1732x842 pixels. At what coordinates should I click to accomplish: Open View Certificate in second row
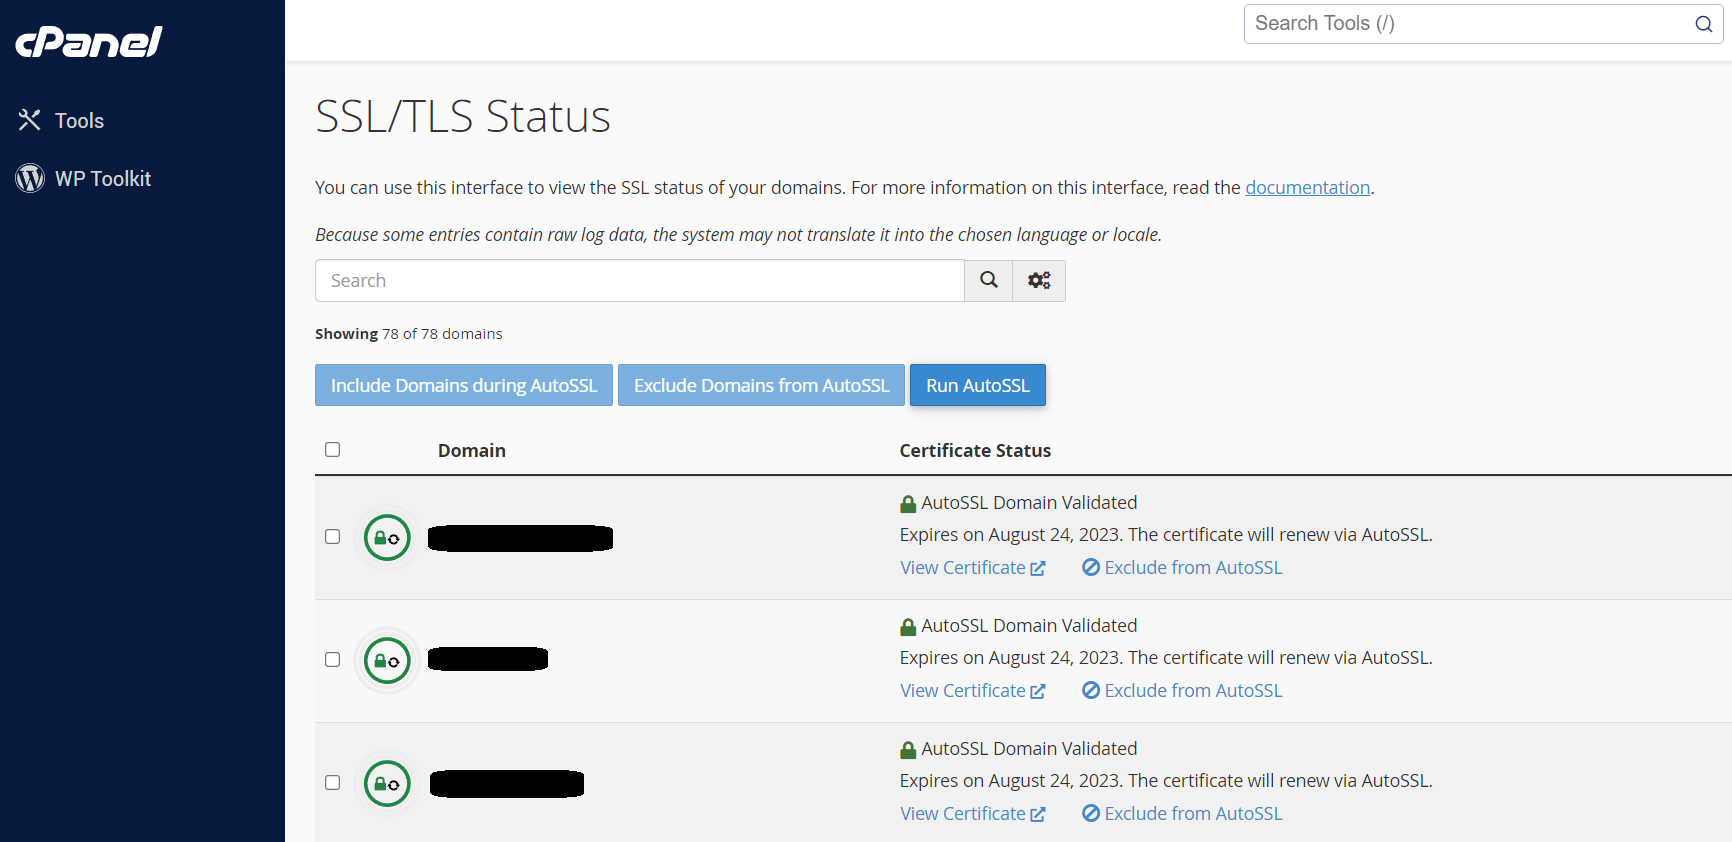point(973,691)
